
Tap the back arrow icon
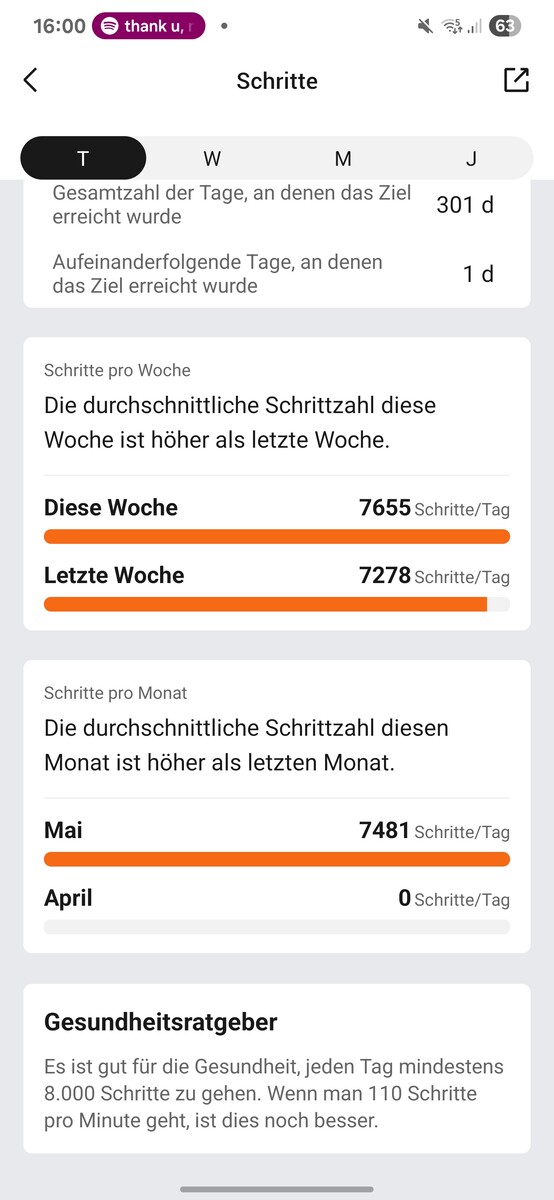[x=30, y=81]
